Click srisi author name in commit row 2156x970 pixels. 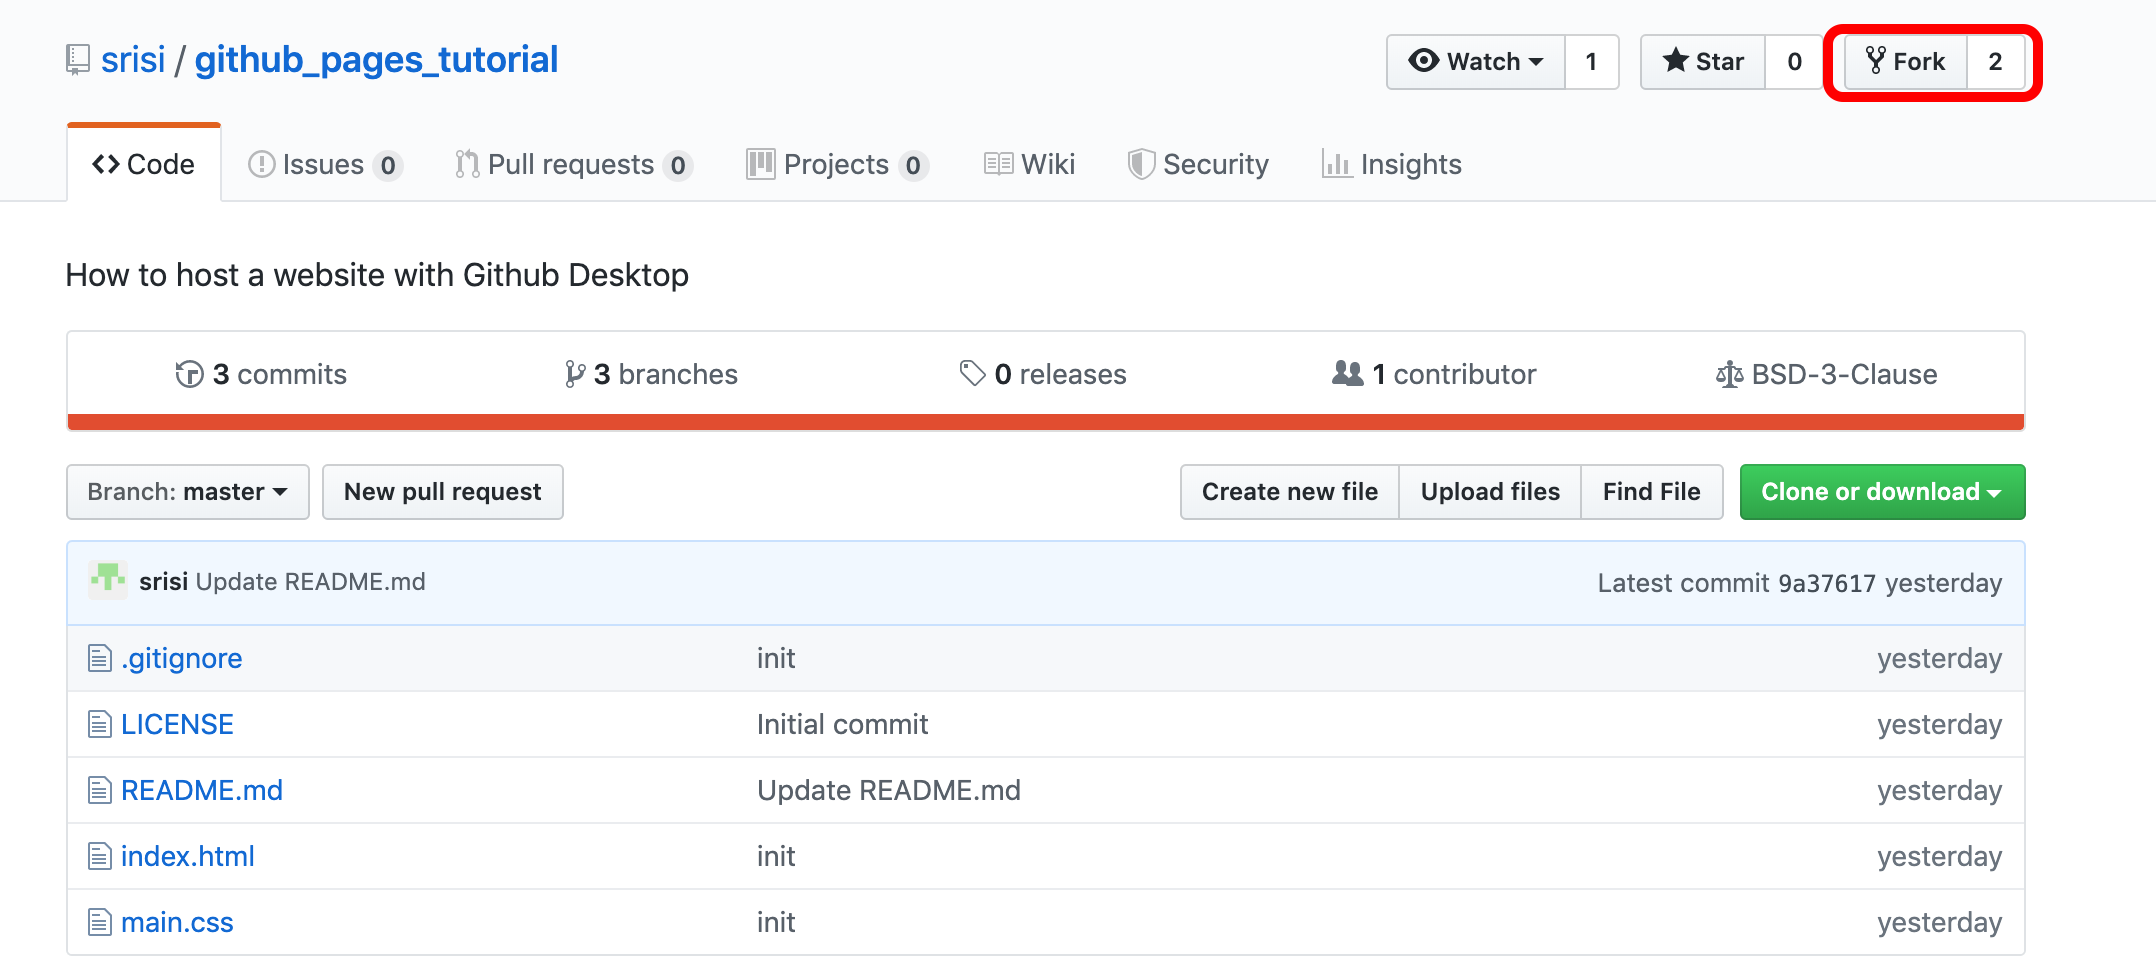point(164,581)
